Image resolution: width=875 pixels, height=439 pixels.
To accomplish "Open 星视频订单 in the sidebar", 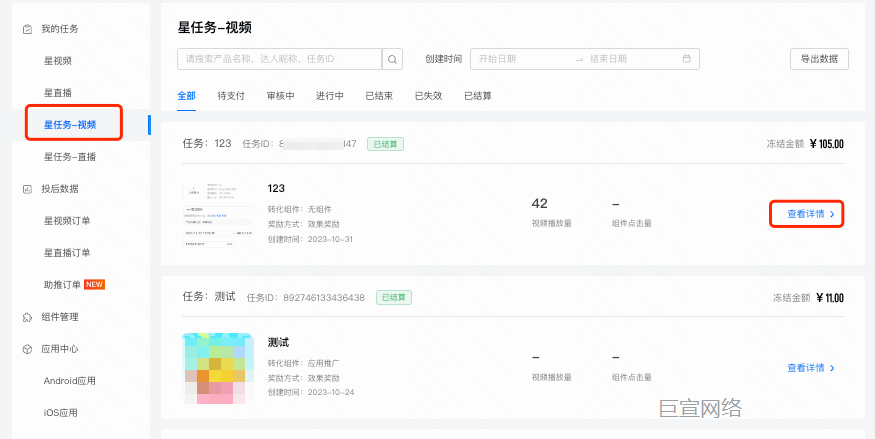I will [67, 221].
